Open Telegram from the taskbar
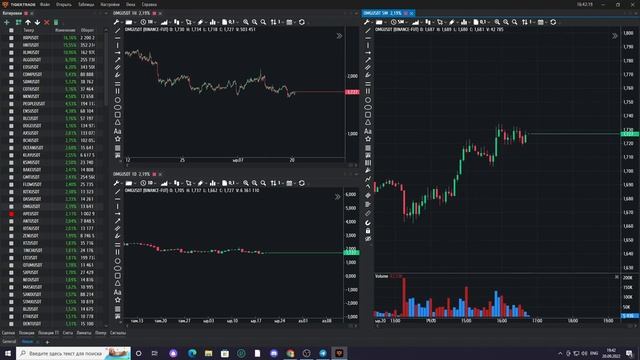Viewport: 640px width, 360px height. 323,353
